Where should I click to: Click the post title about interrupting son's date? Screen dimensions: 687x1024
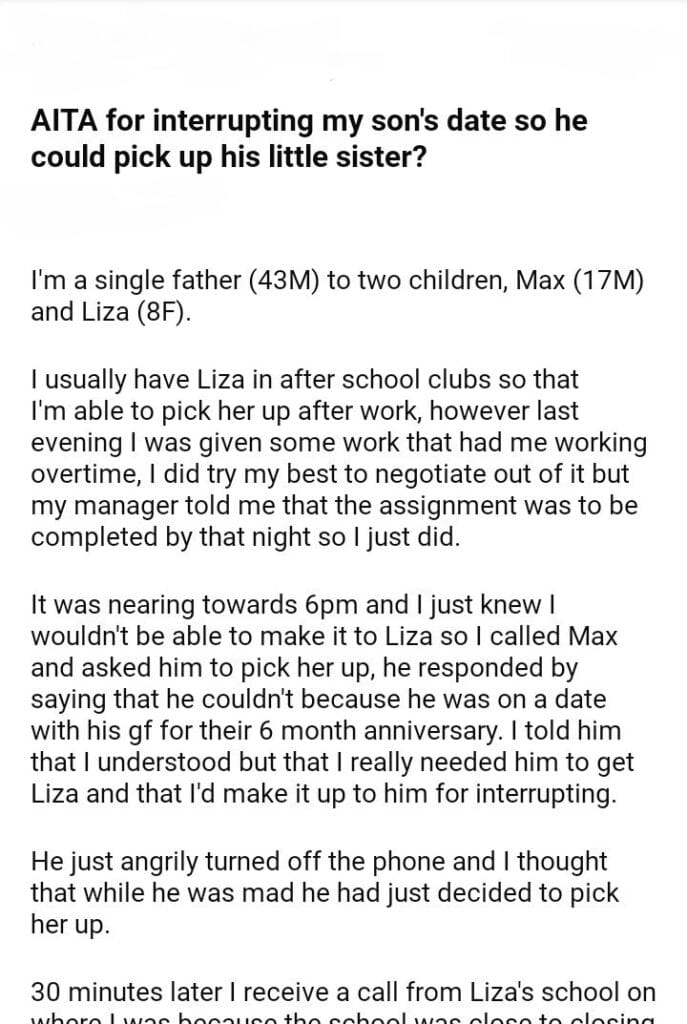pos(309,140)
